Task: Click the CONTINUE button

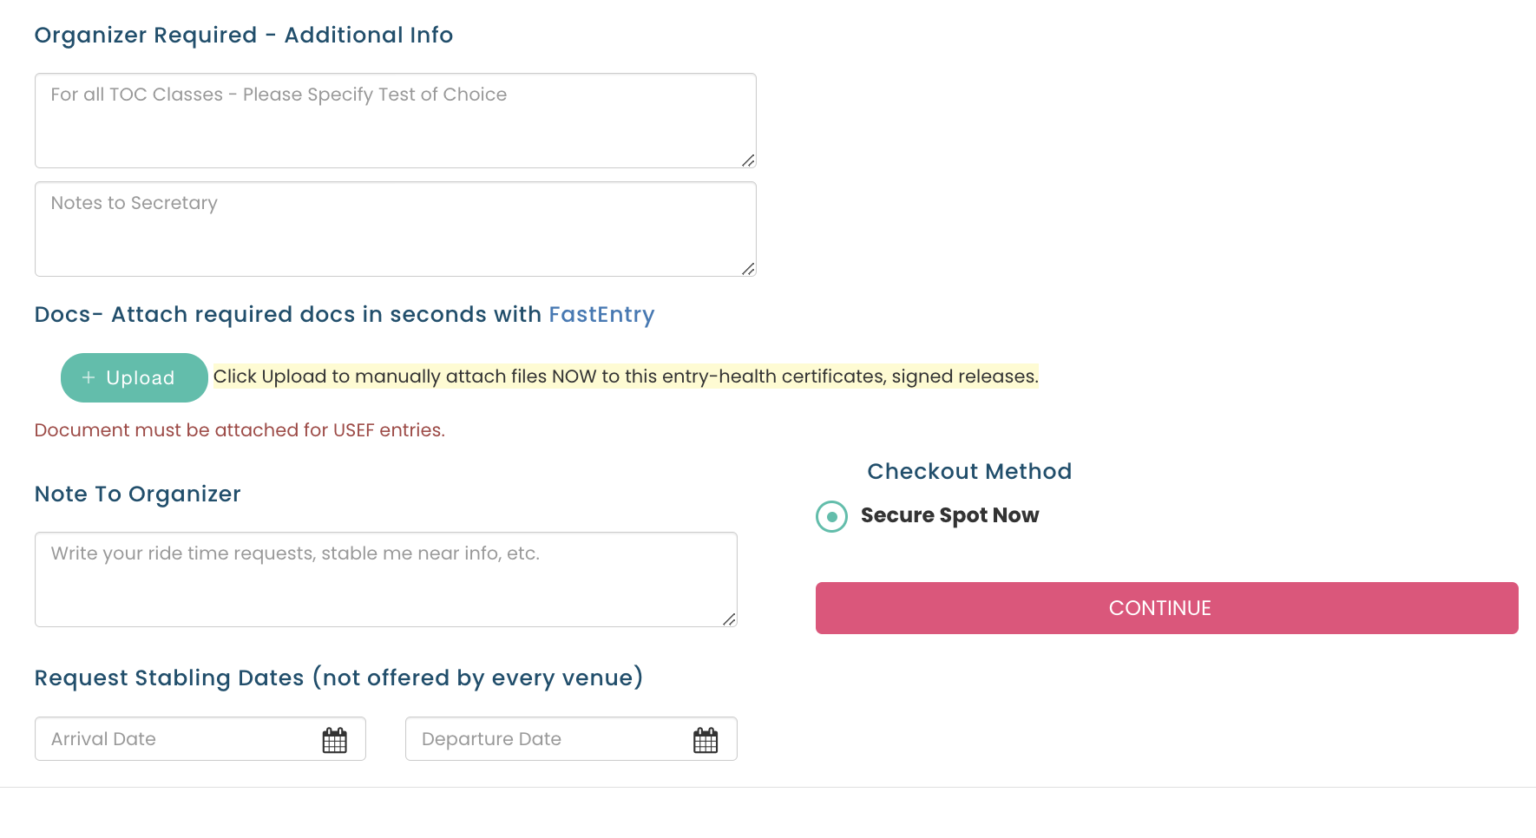Action: point(1166,608)
